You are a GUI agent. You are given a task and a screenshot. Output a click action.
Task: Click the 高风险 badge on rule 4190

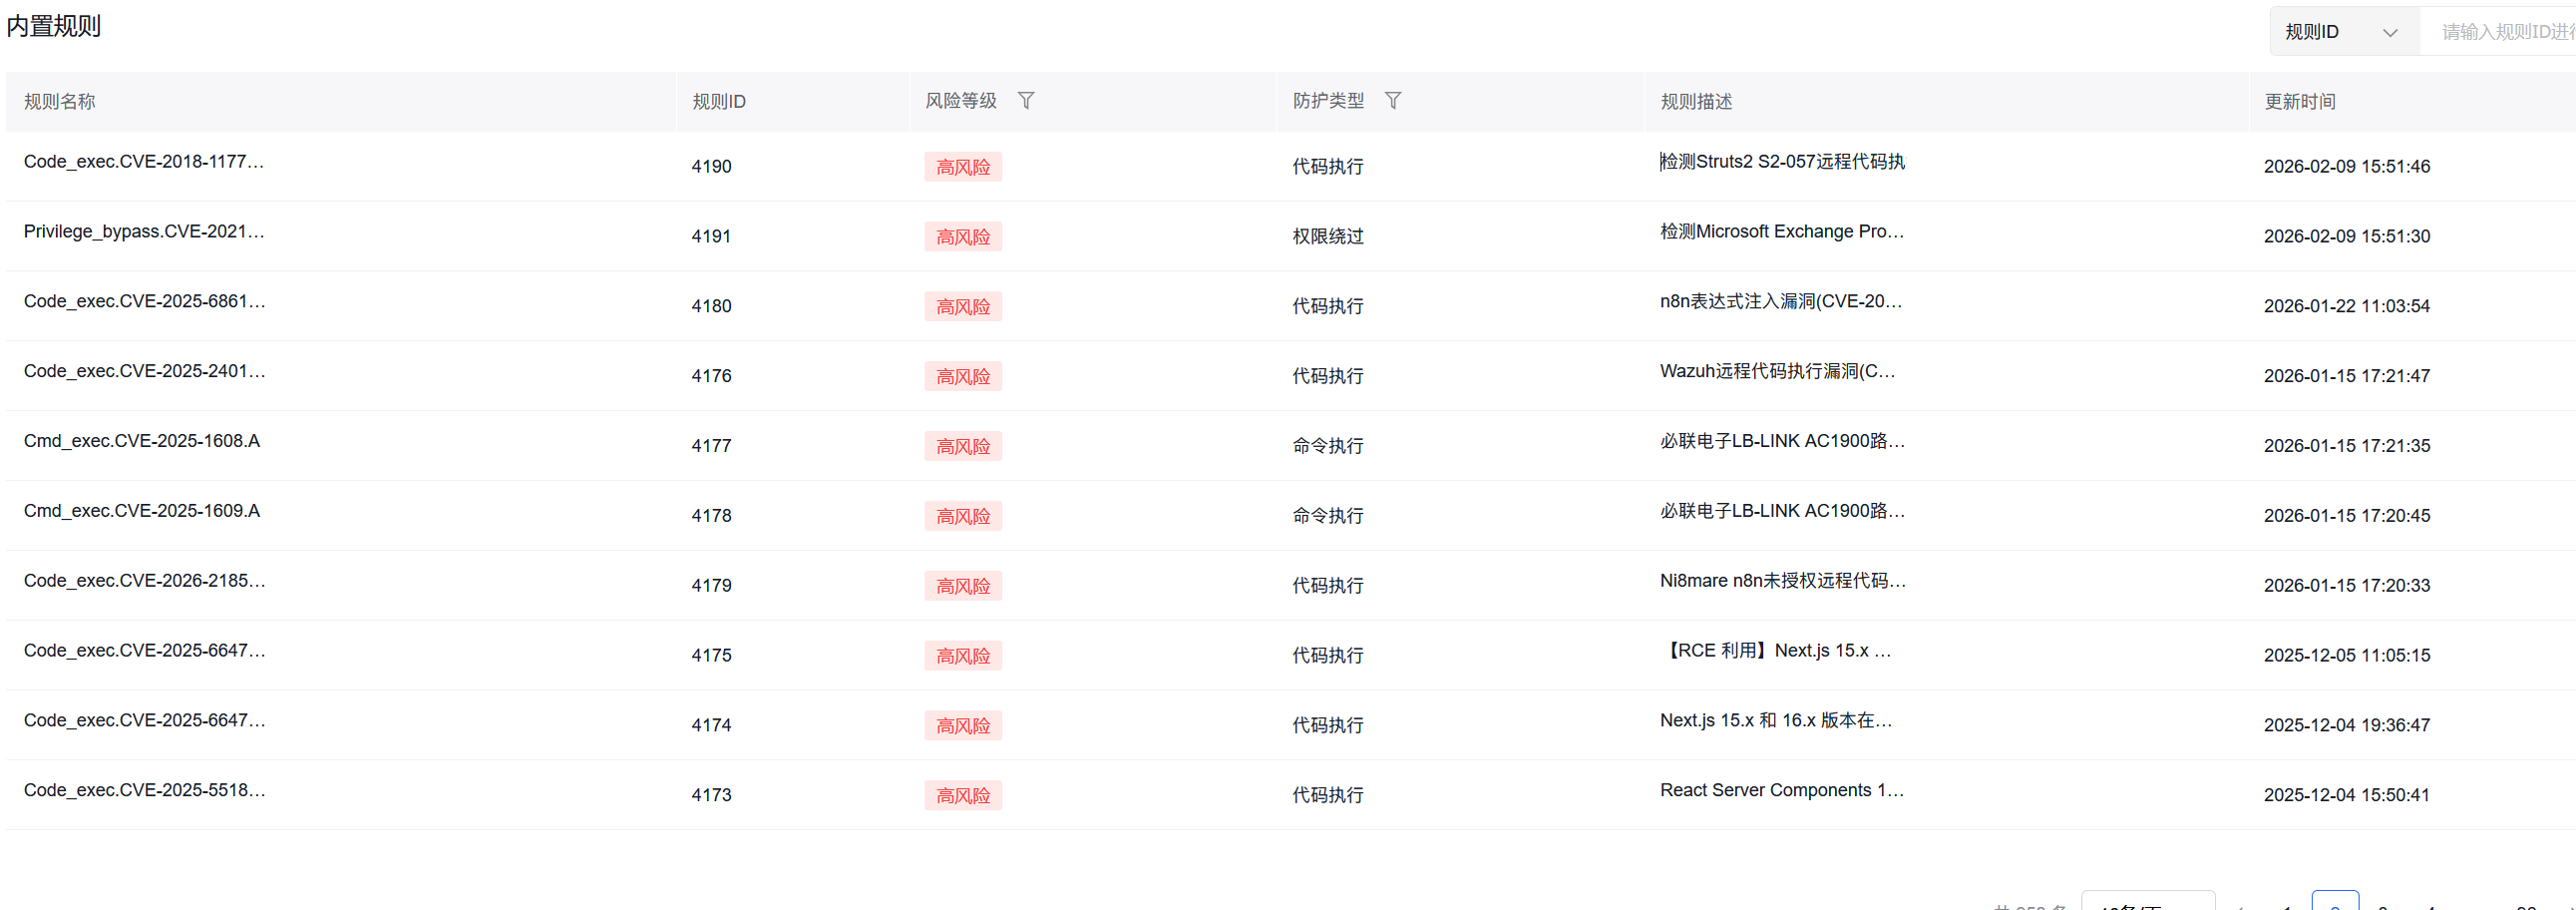963,166
